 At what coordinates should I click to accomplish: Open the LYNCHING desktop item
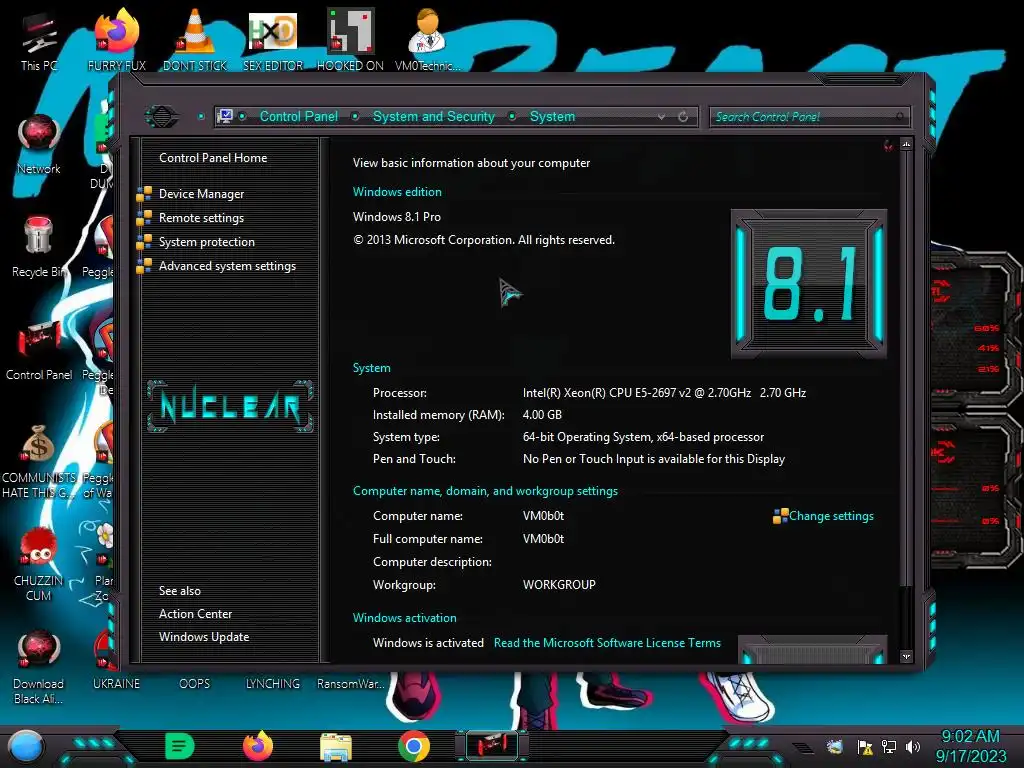(x=273, y=683)
